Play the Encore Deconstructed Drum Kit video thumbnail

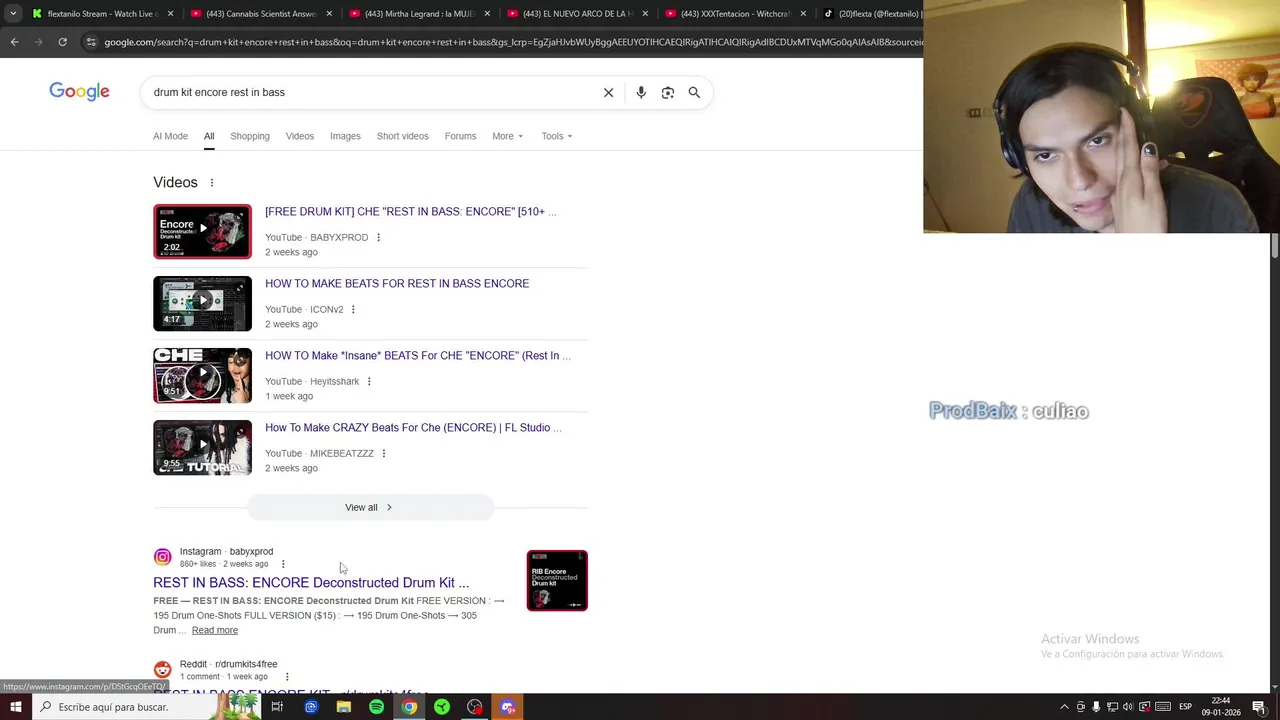click(x=202, y=231)
